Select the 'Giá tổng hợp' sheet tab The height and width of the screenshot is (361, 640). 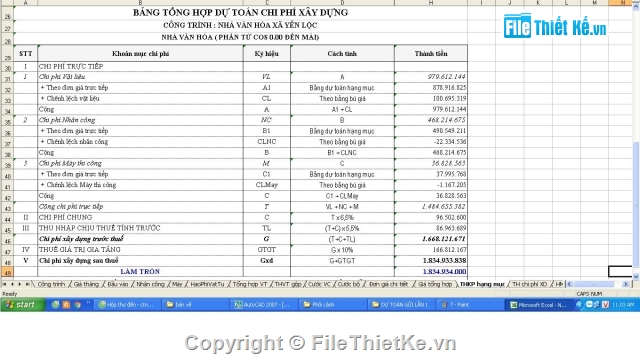pyautogui.click(x=435, y=284)
